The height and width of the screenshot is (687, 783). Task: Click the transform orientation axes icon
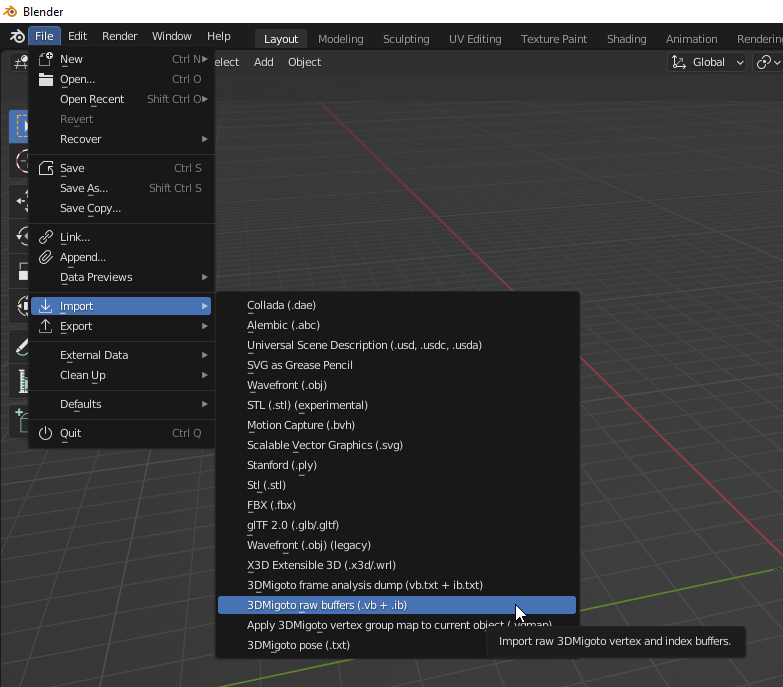[x=679, y=62]
